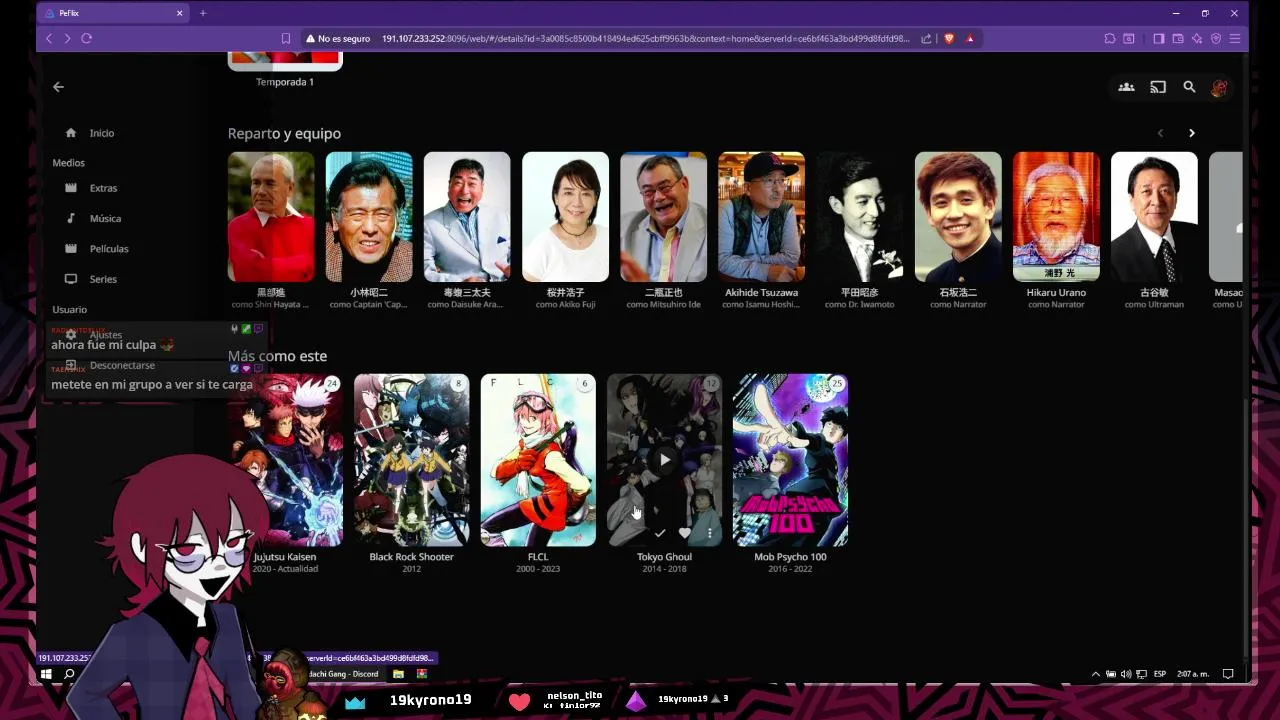Open cast member 小林昭二 photo
1280x720 pixels.
click(x=369, y=217)
